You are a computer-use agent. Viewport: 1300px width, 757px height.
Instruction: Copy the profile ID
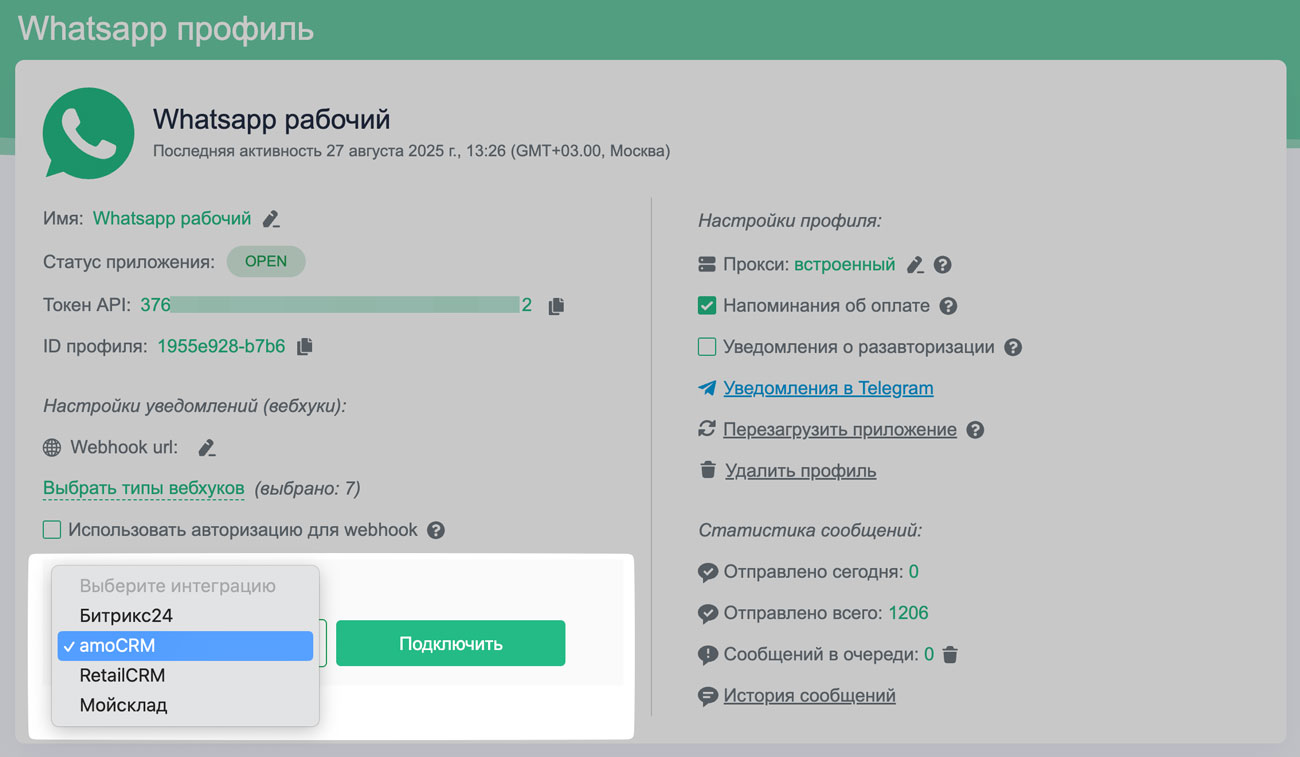point(305,347)
